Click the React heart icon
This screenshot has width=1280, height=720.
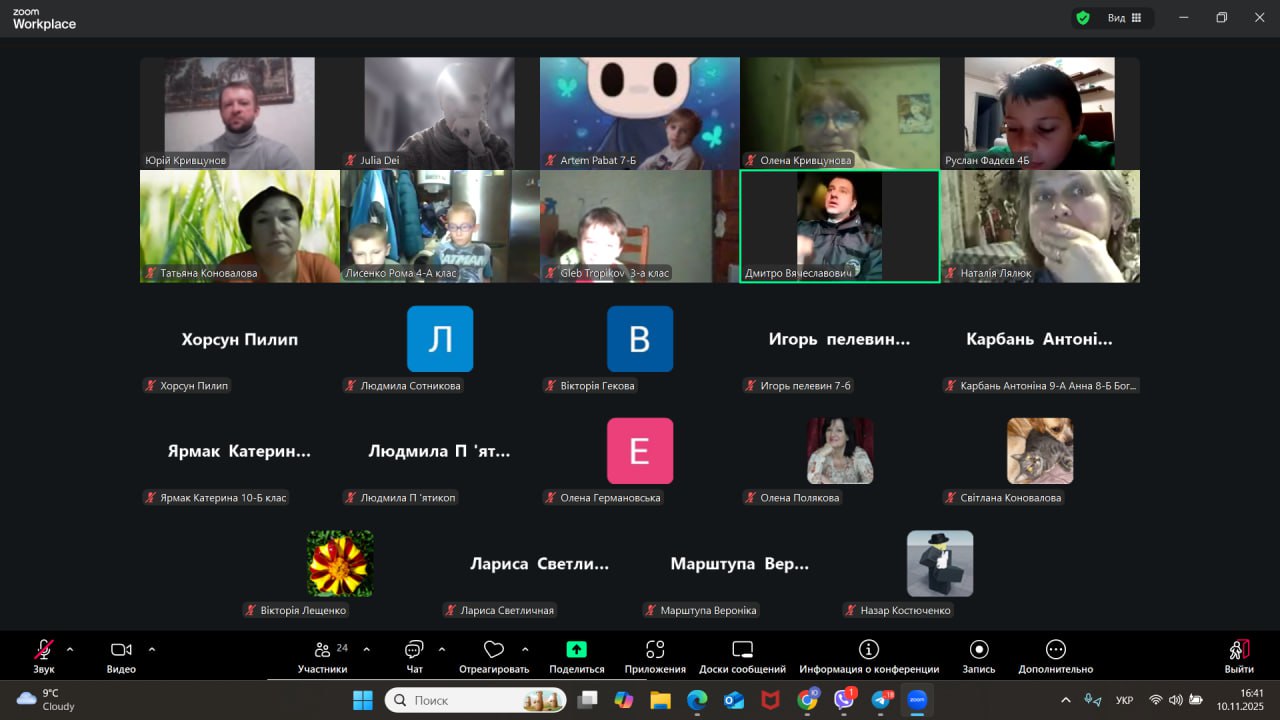point(493,650)
